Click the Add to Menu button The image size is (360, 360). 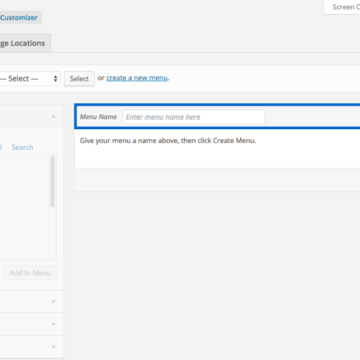point(30,273)
